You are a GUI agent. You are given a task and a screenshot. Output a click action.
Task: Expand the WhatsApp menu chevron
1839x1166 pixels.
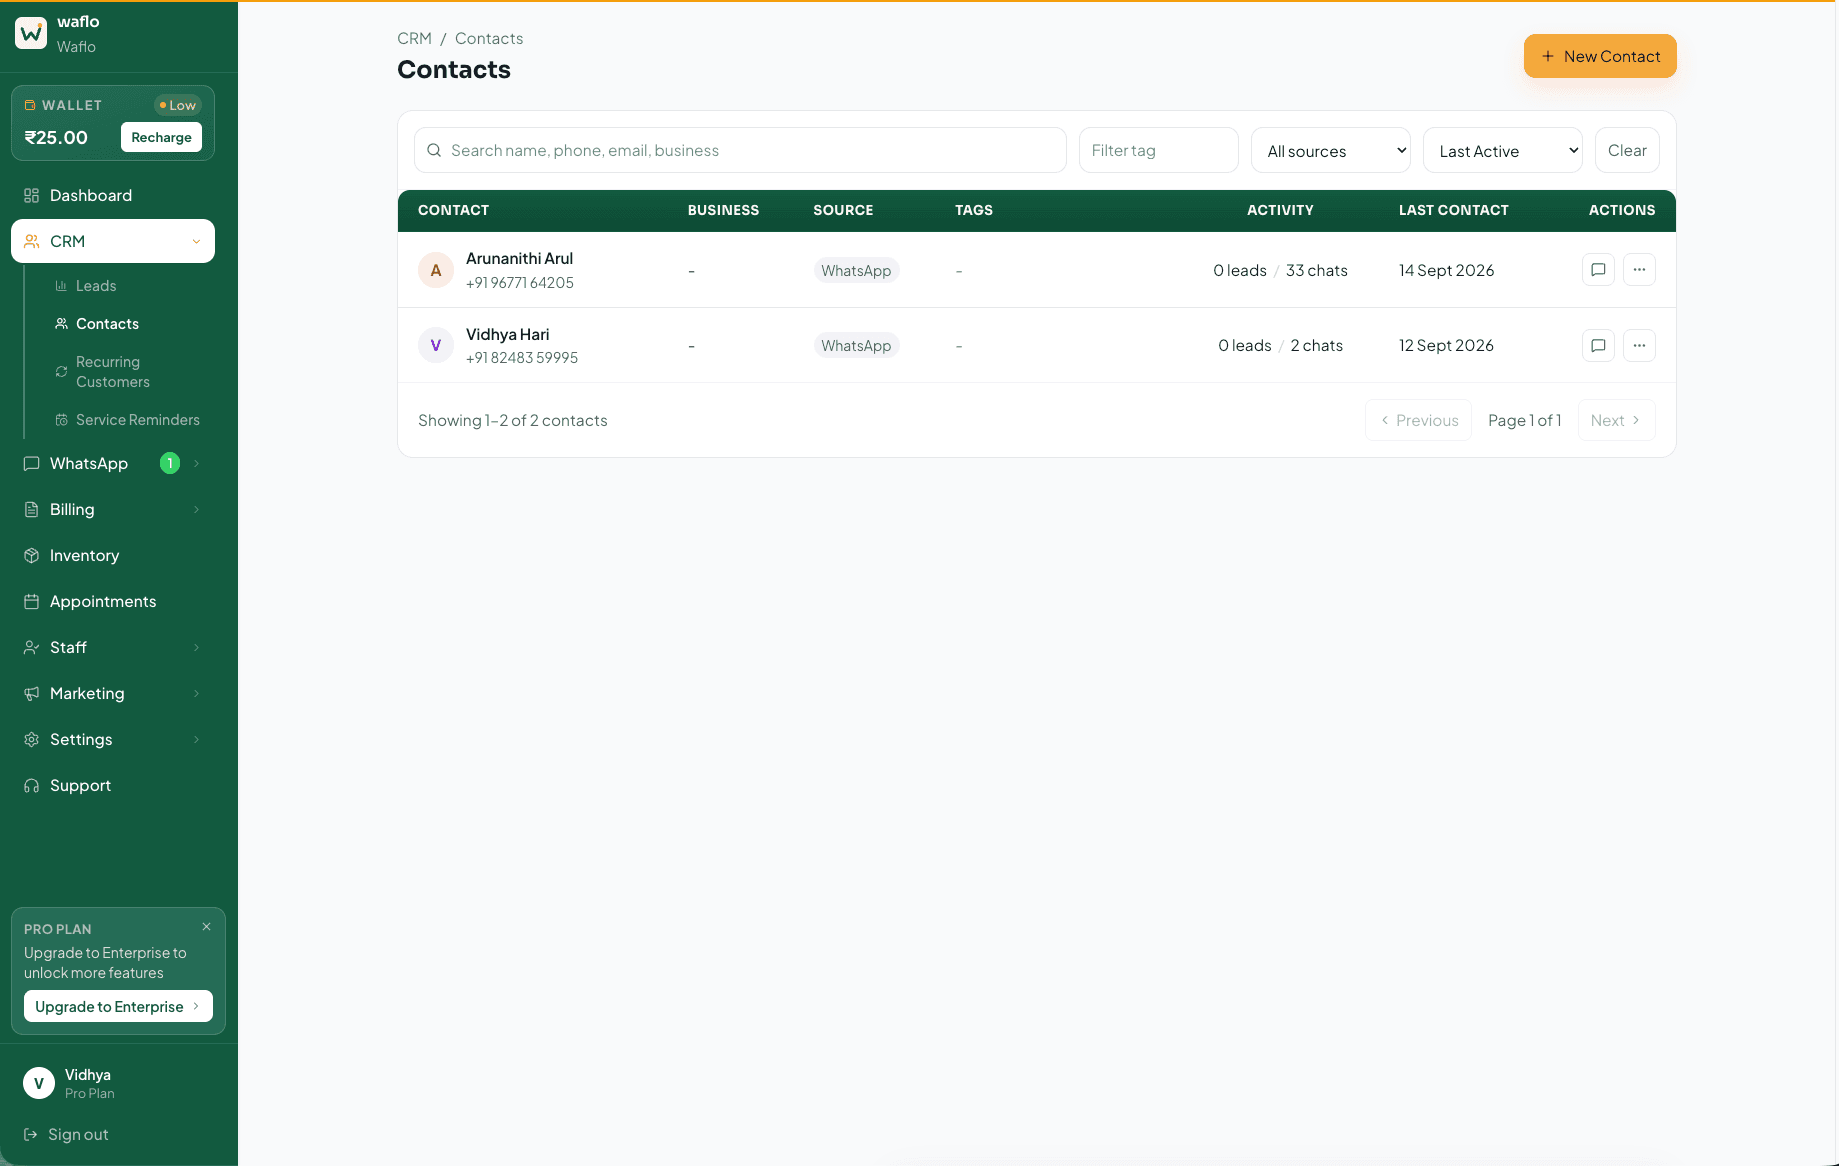tap(196, 463)
